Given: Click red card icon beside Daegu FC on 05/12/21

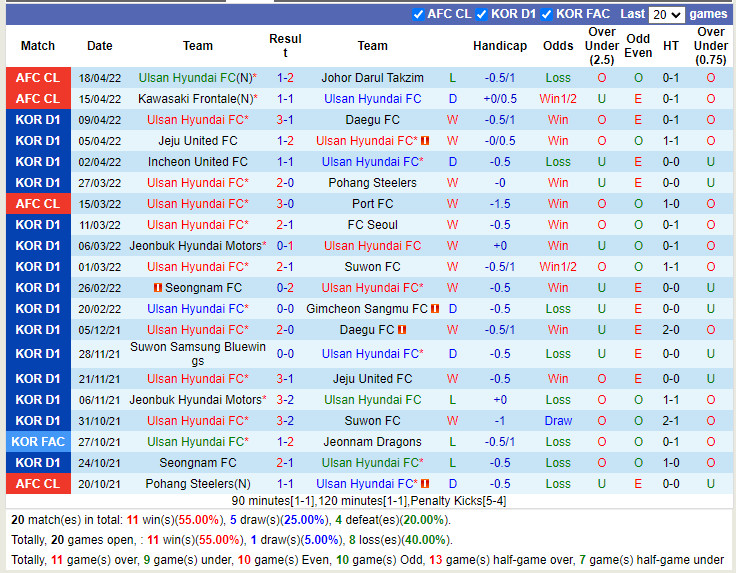Looking at the screenshot, I should point(402,330).
